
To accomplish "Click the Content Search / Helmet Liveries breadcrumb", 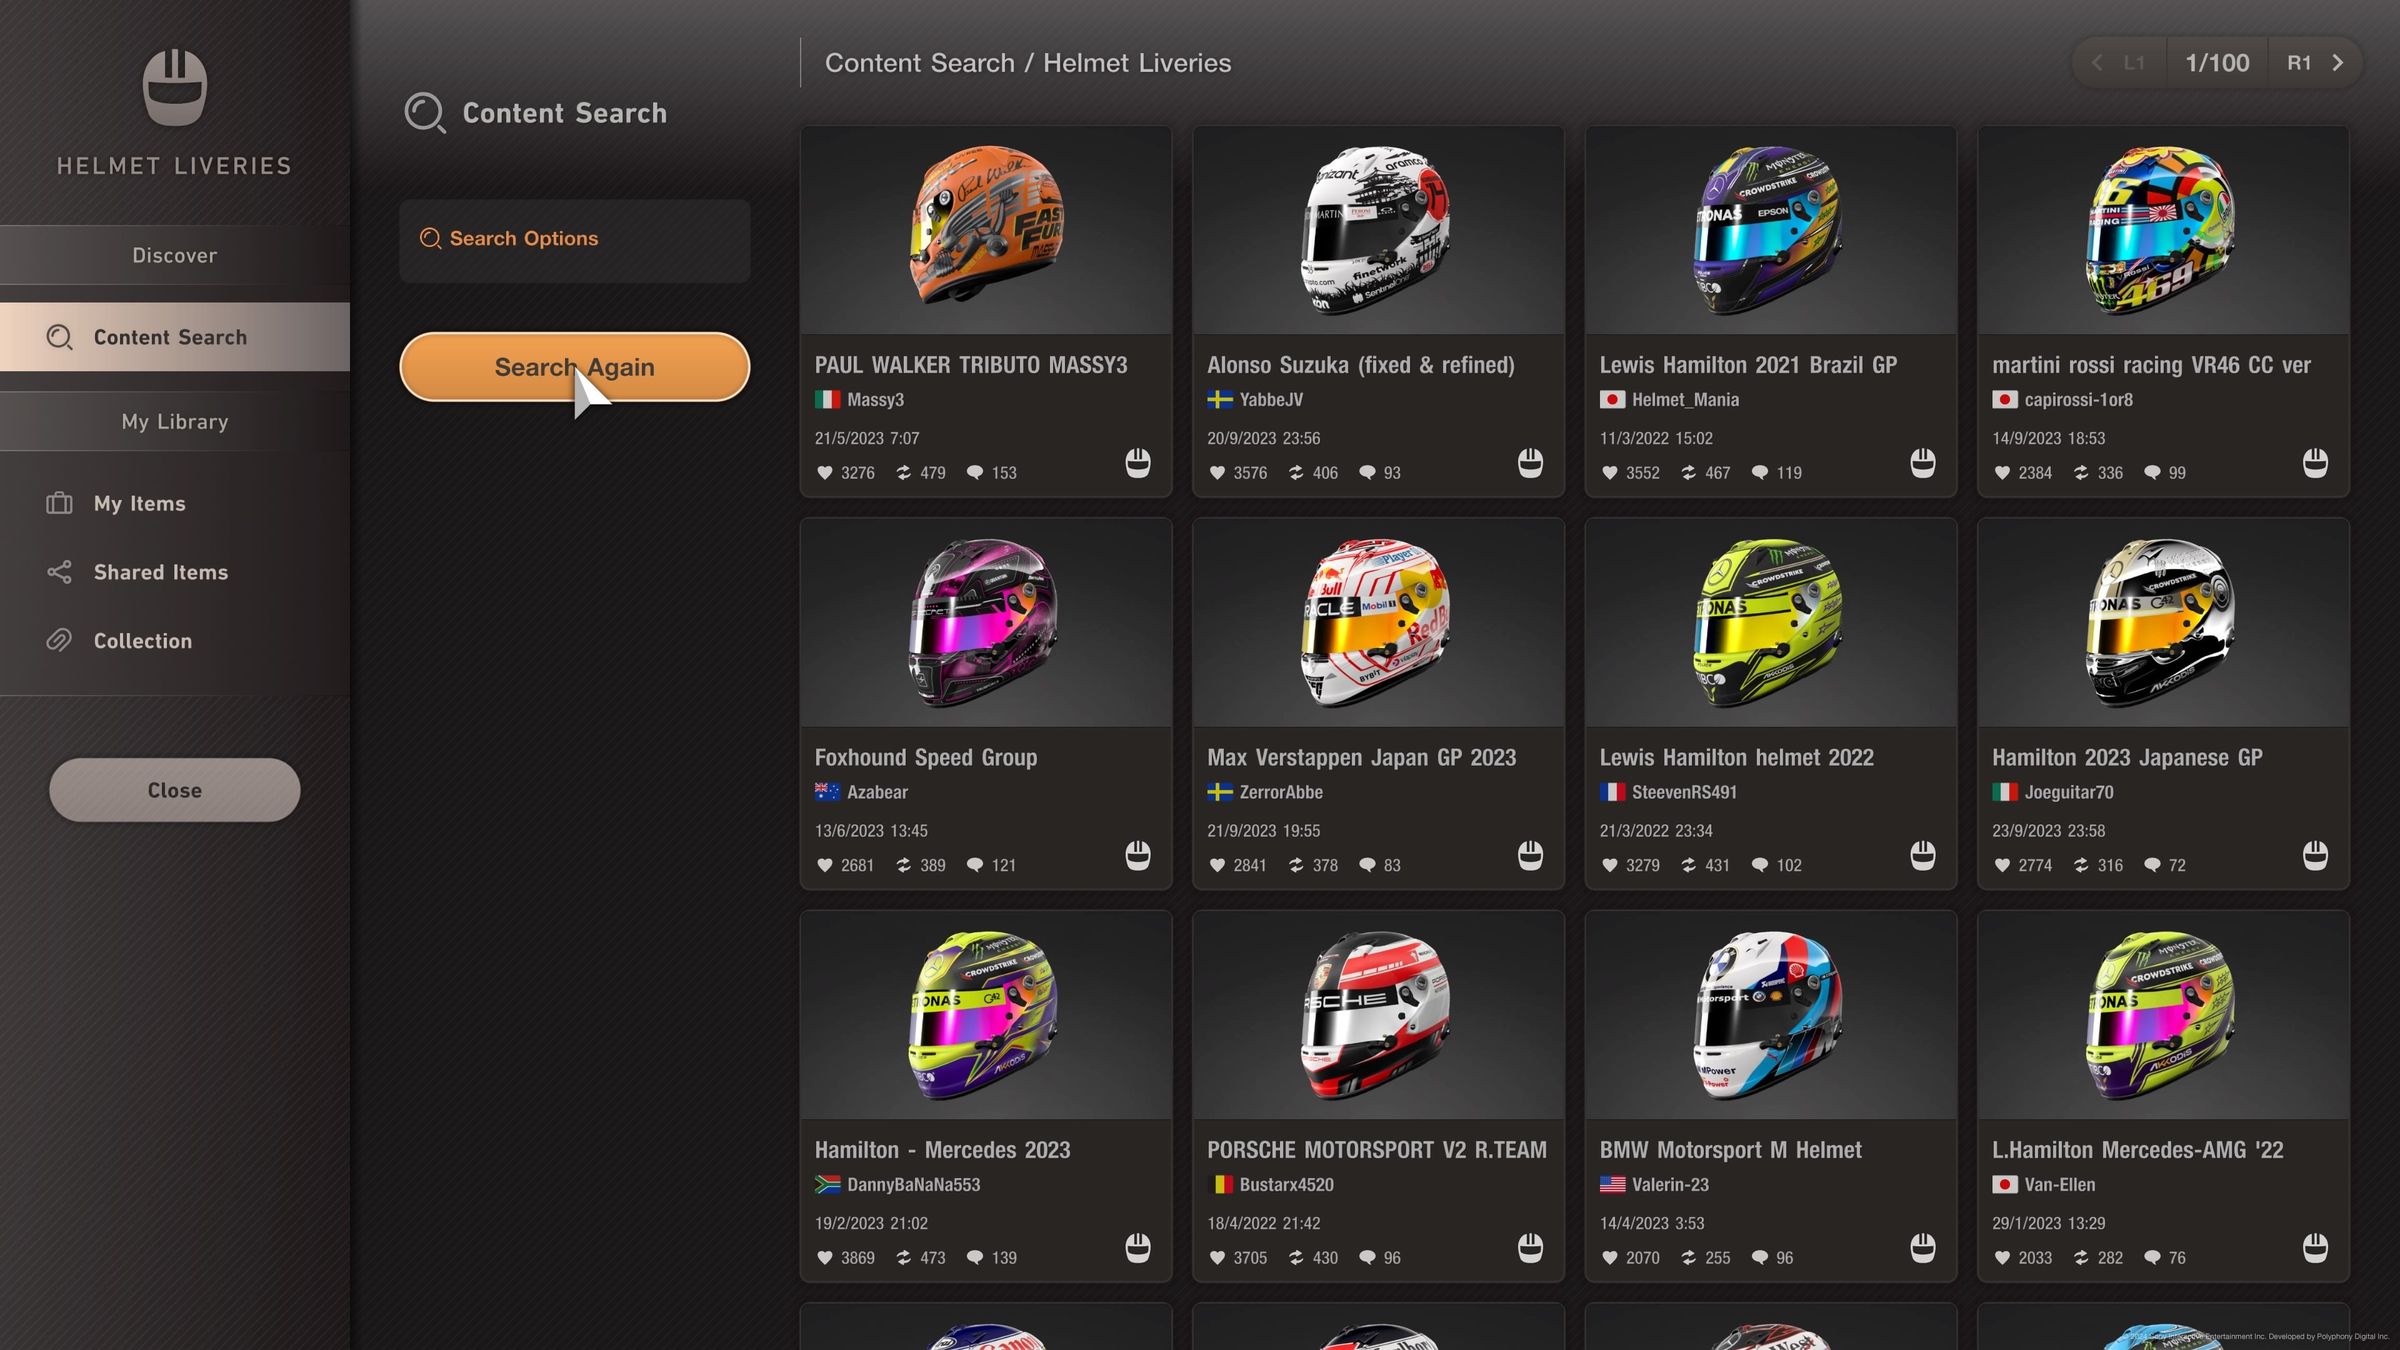I will 1028,63.
